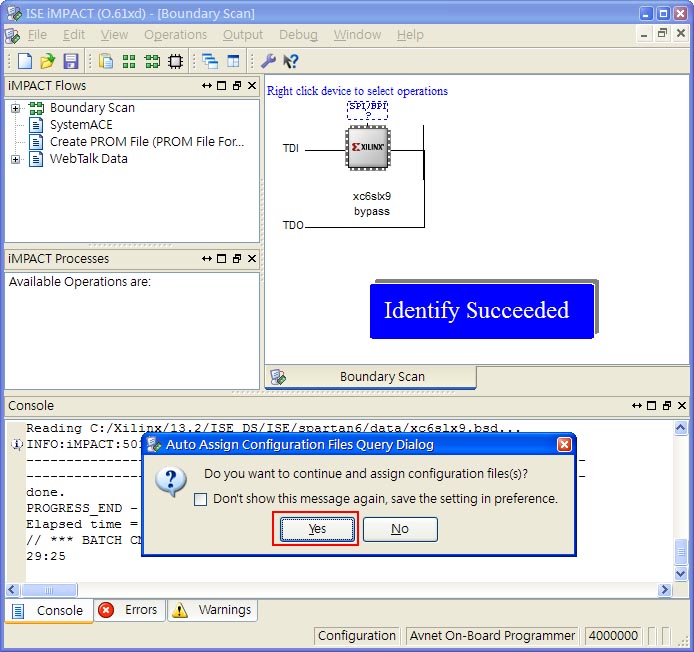Click the chip device toolbar icon
694x652 pixels.
pos(176,61)
